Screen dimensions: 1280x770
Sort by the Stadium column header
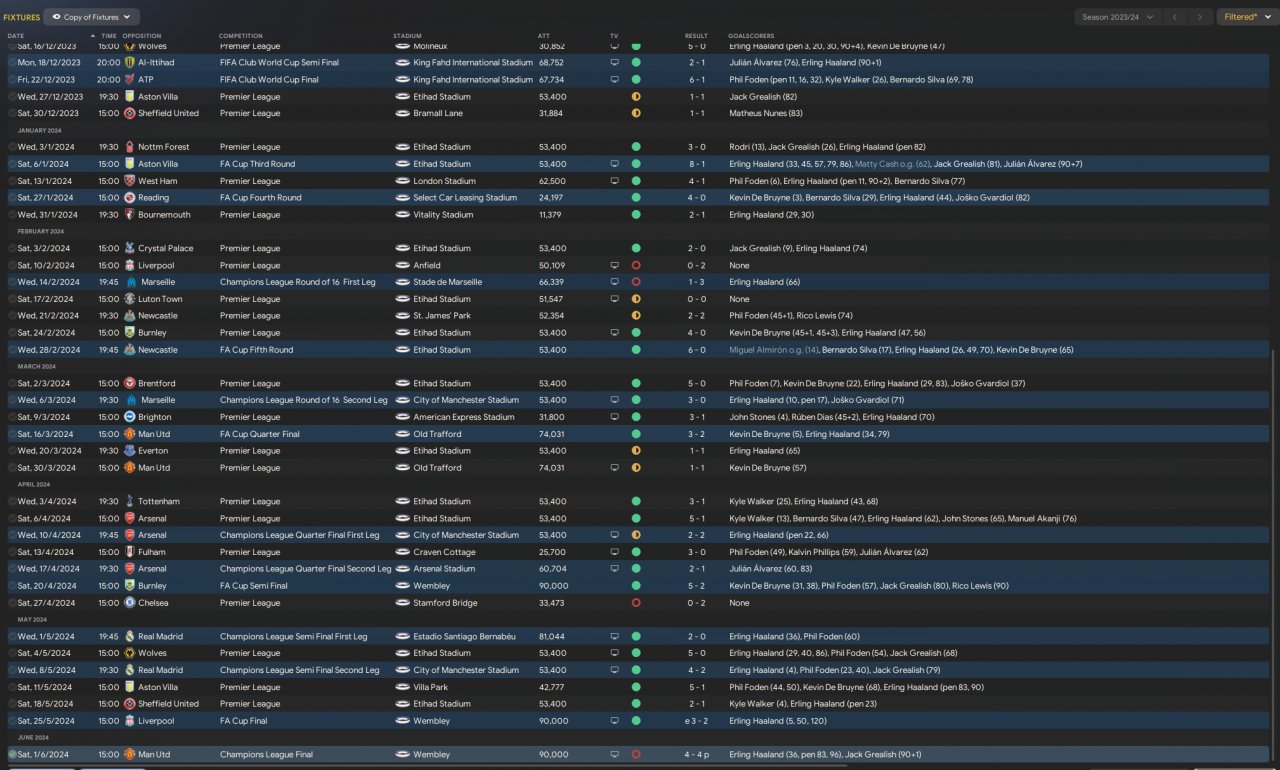(x=407, y=36)
